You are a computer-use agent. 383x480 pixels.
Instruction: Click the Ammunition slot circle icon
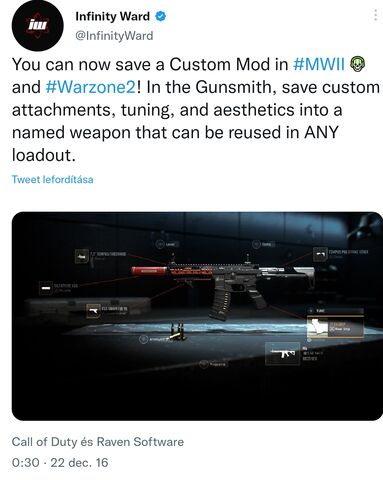pos(144,339)
